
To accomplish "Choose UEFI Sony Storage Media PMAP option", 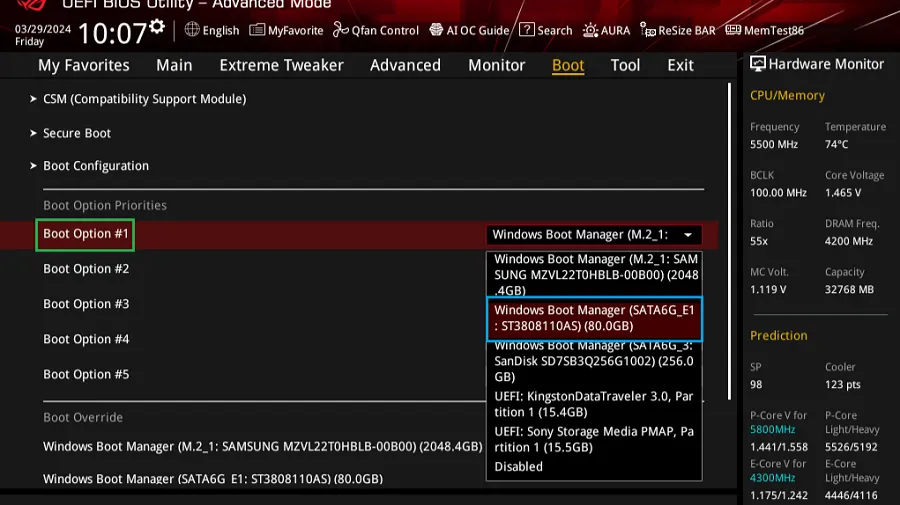I will (x=594, y=439).
